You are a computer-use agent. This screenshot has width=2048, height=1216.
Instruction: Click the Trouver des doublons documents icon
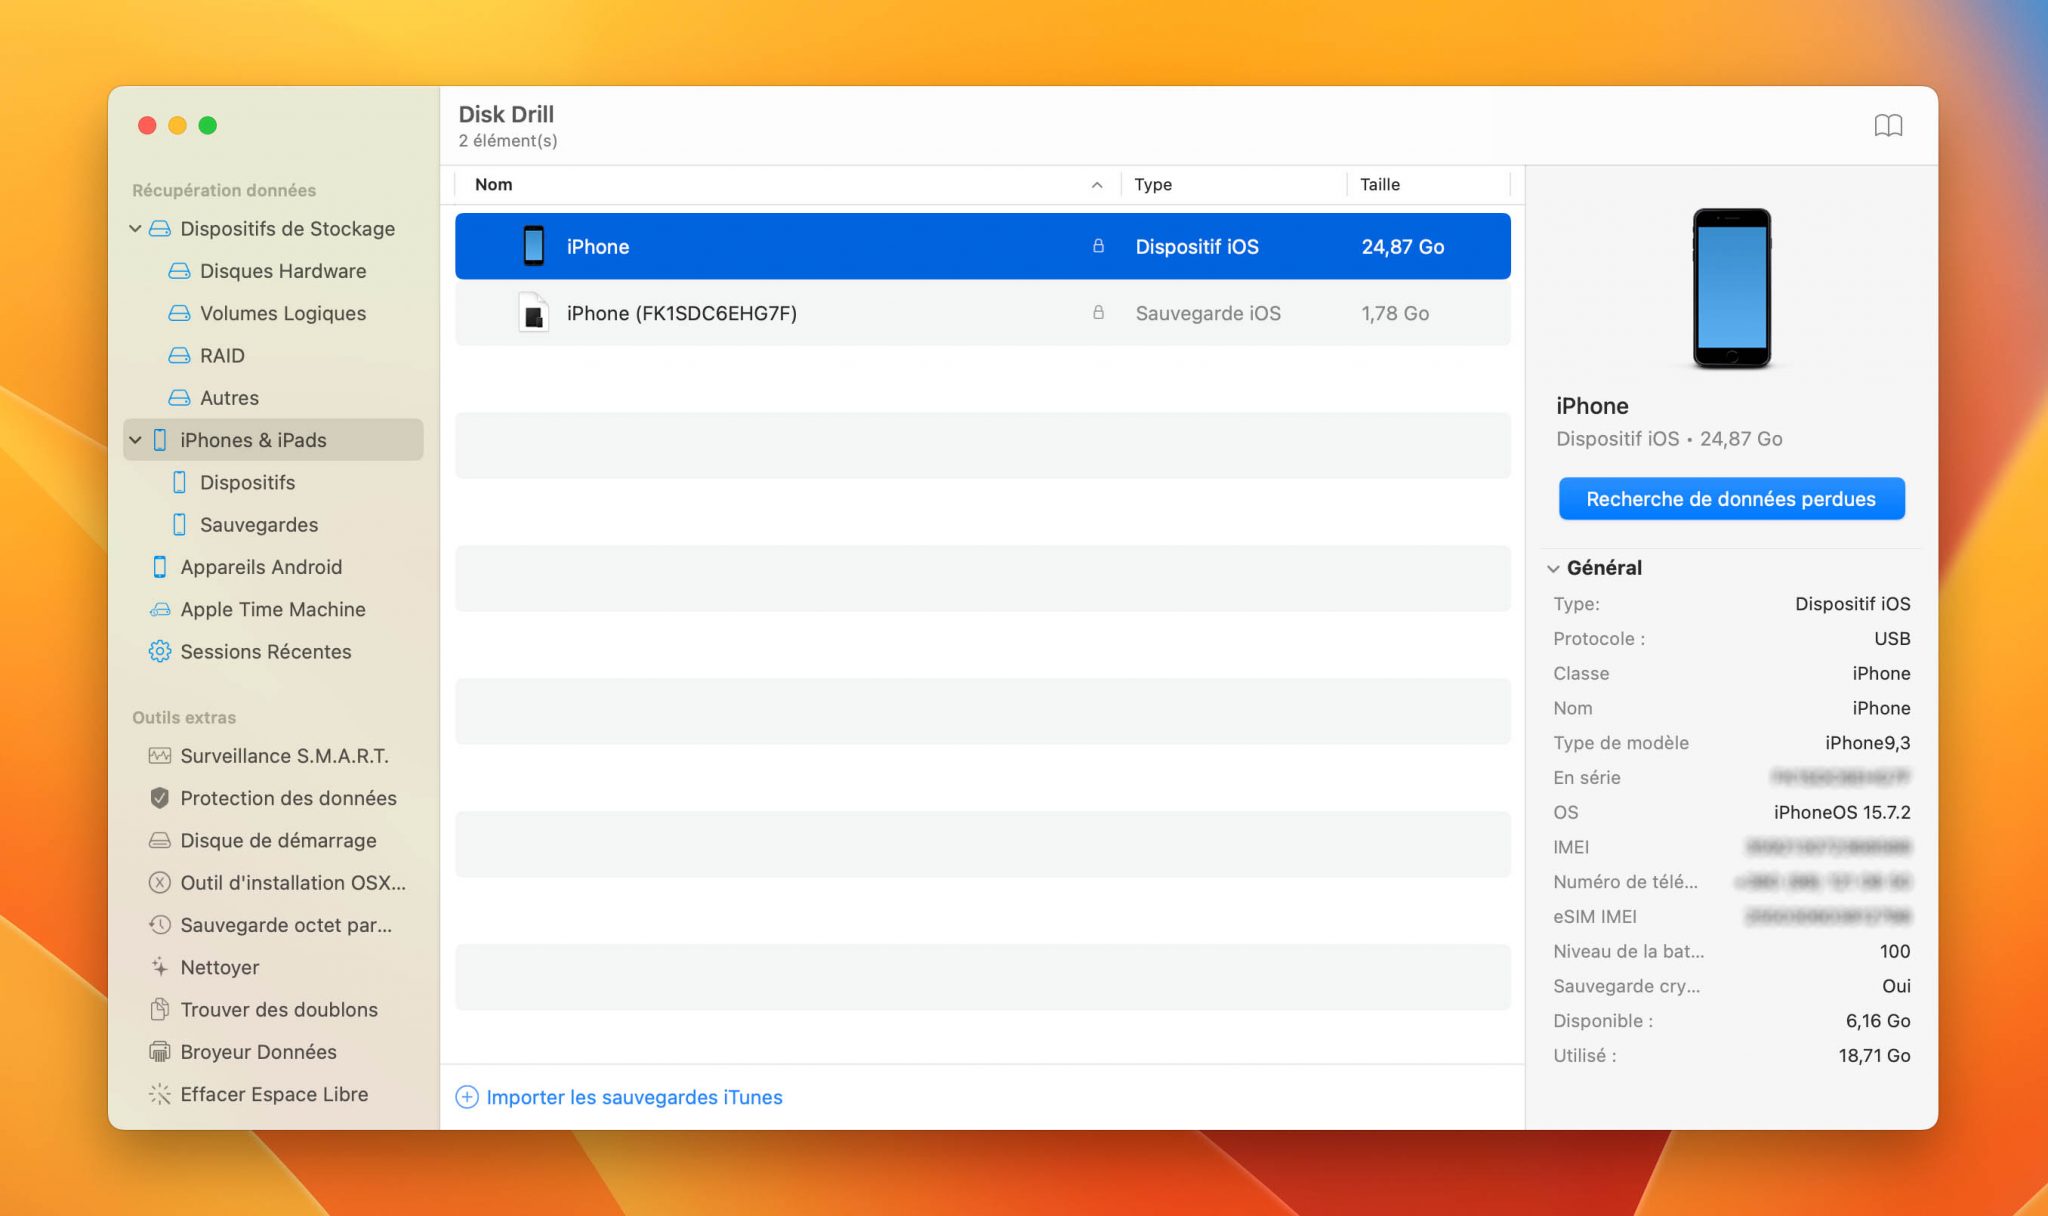coord(160,1010)
